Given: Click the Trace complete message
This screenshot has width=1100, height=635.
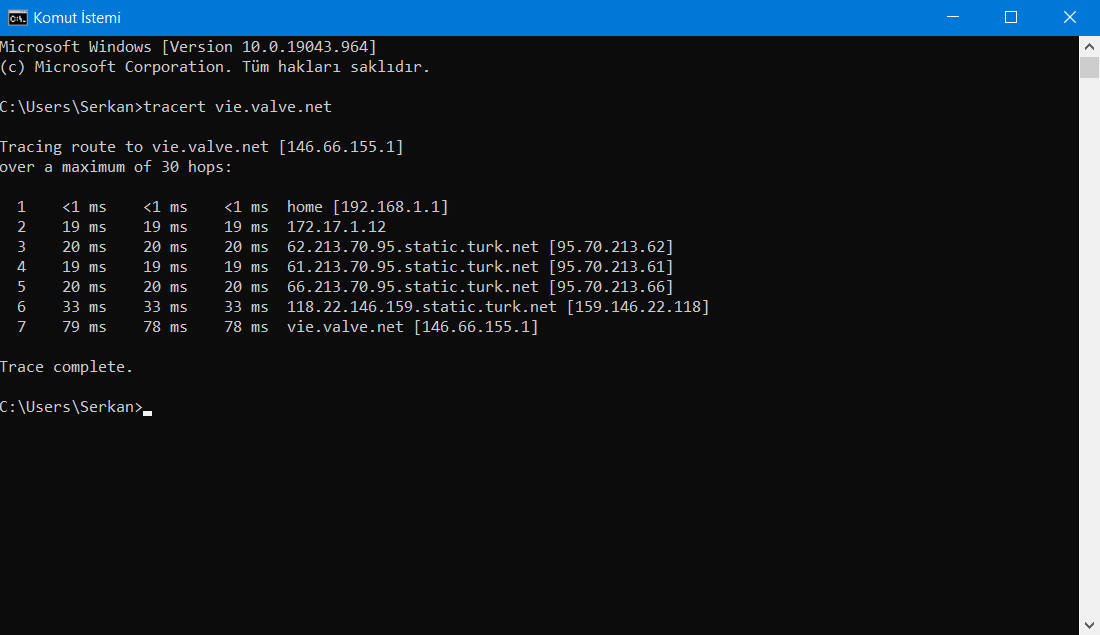Looking at the screenshot, I should point(67,367).
